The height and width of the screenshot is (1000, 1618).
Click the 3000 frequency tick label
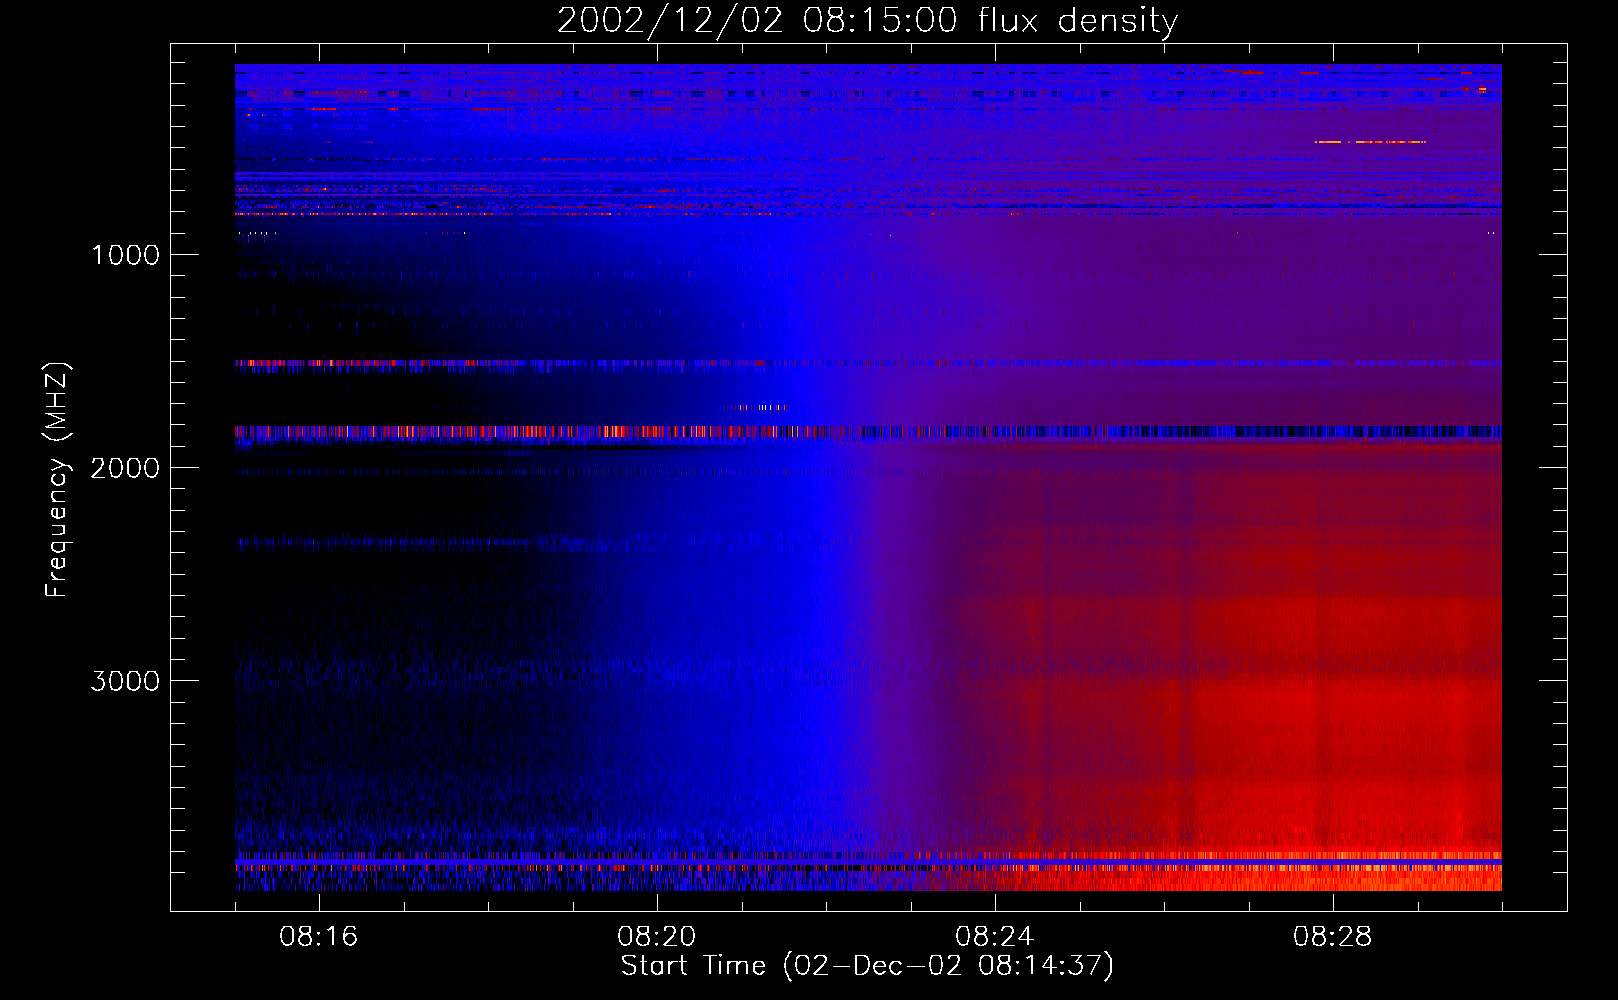tap(125, 681)
